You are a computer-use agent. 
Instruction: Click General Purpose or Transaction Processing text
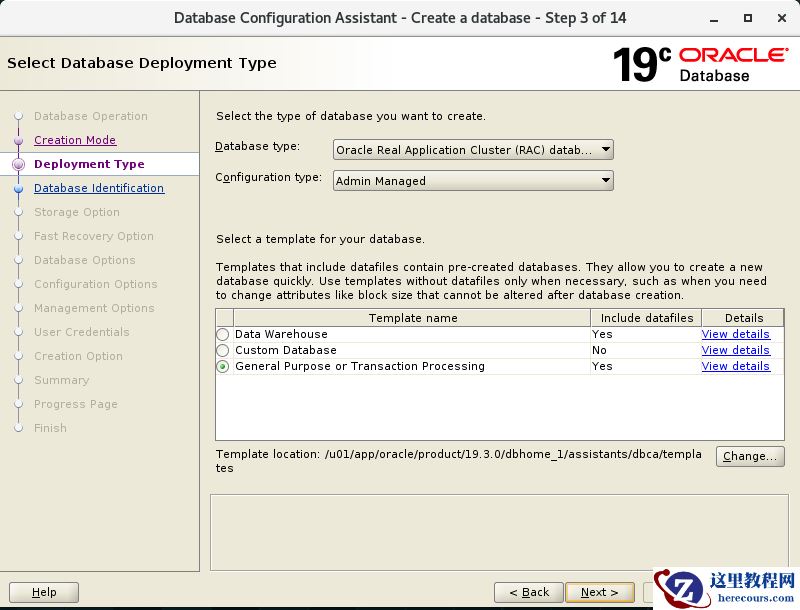[x=360, y=366]
